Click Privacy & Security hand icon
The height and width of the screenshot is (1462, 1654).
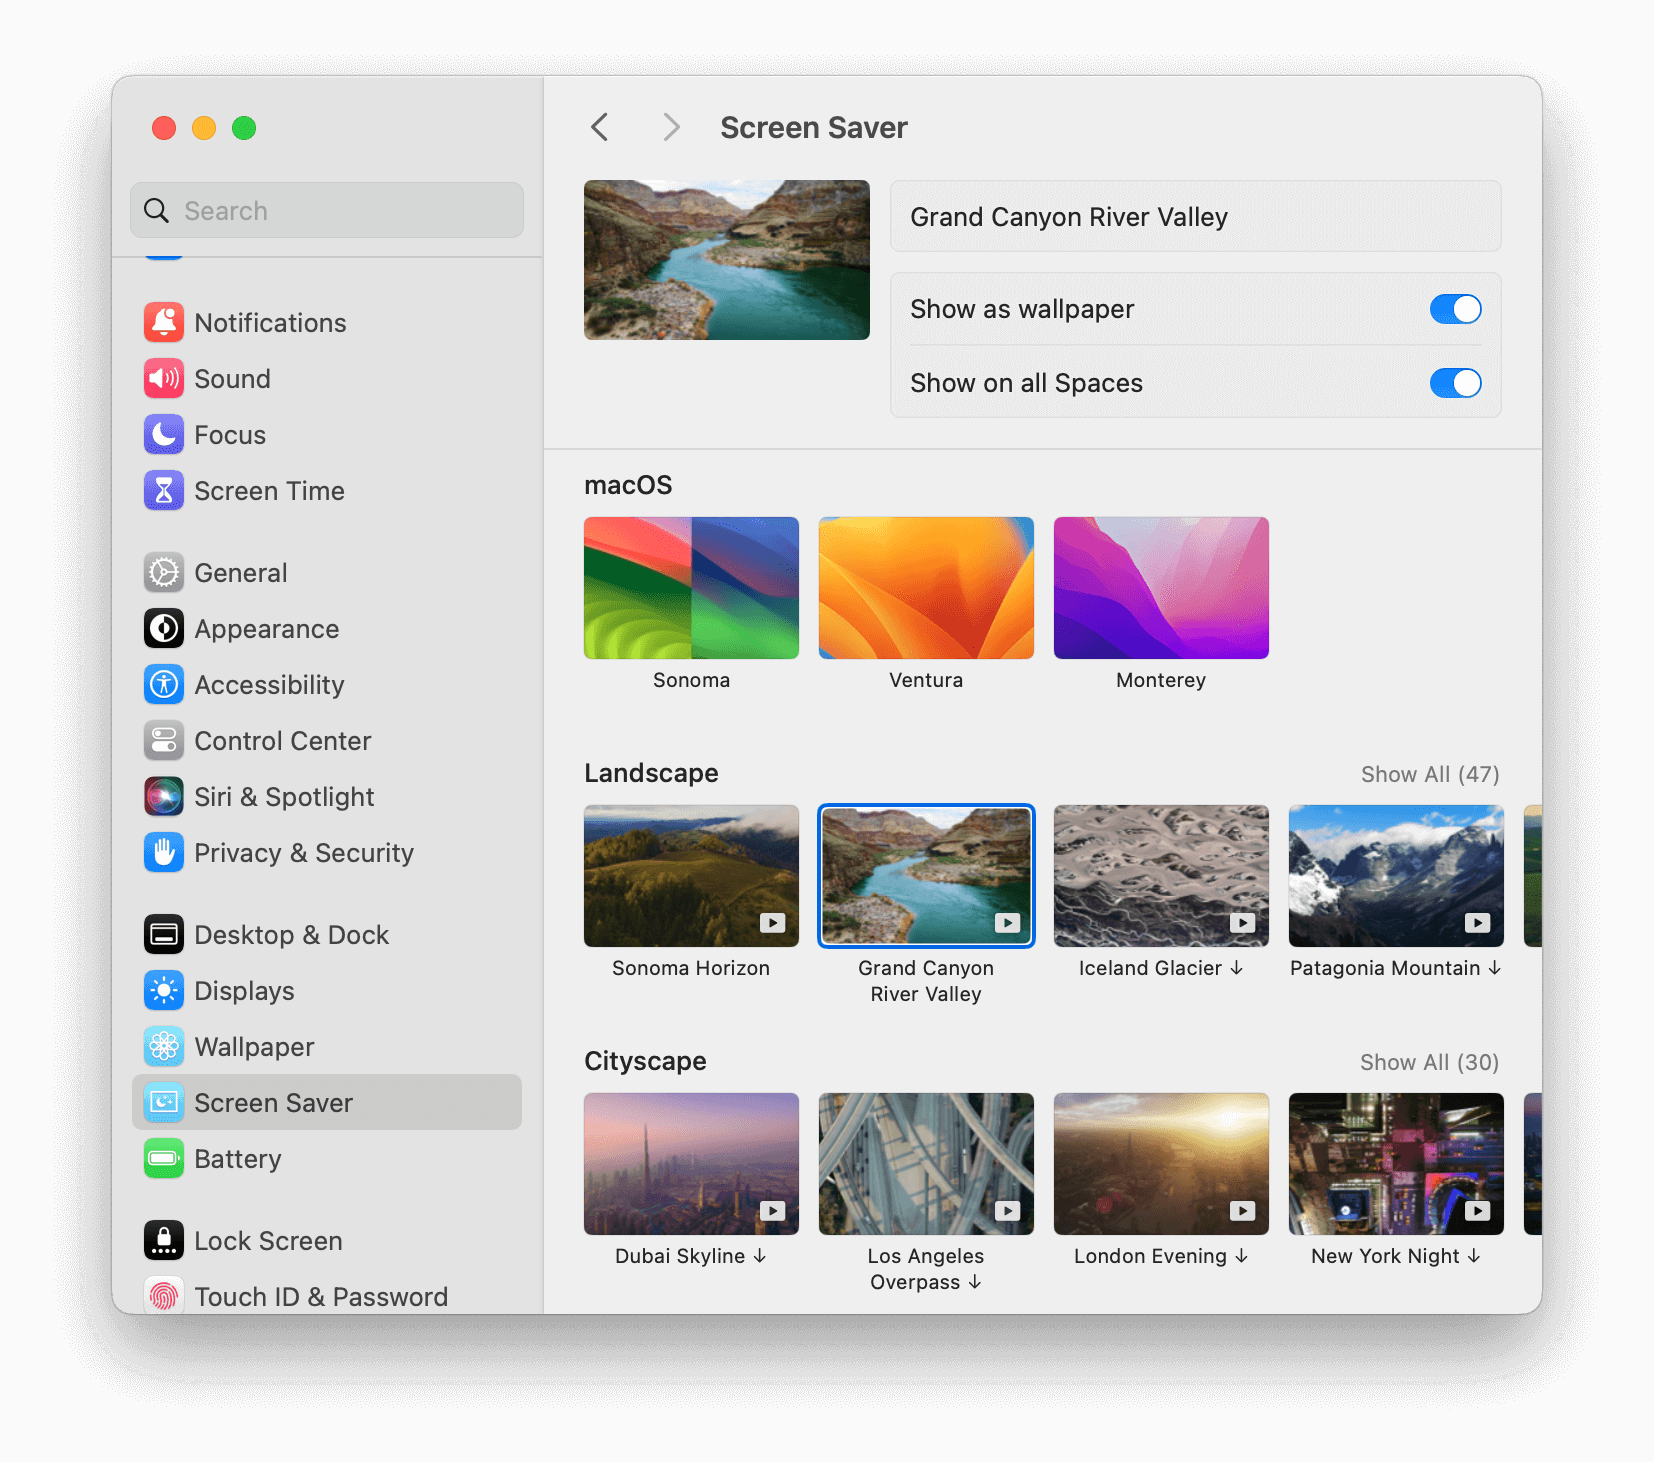[164, 852]
